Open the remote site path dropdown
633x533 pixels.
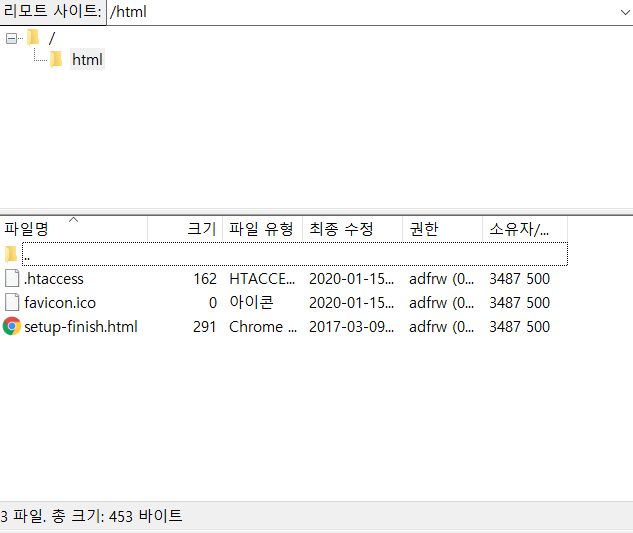pos(625,13)
